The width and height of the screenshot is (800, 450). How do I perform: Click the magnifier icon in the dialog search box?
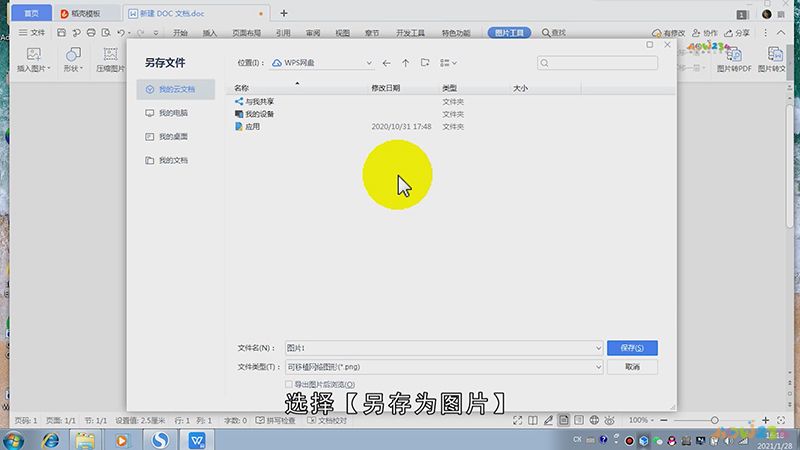[x=544, y=63]
